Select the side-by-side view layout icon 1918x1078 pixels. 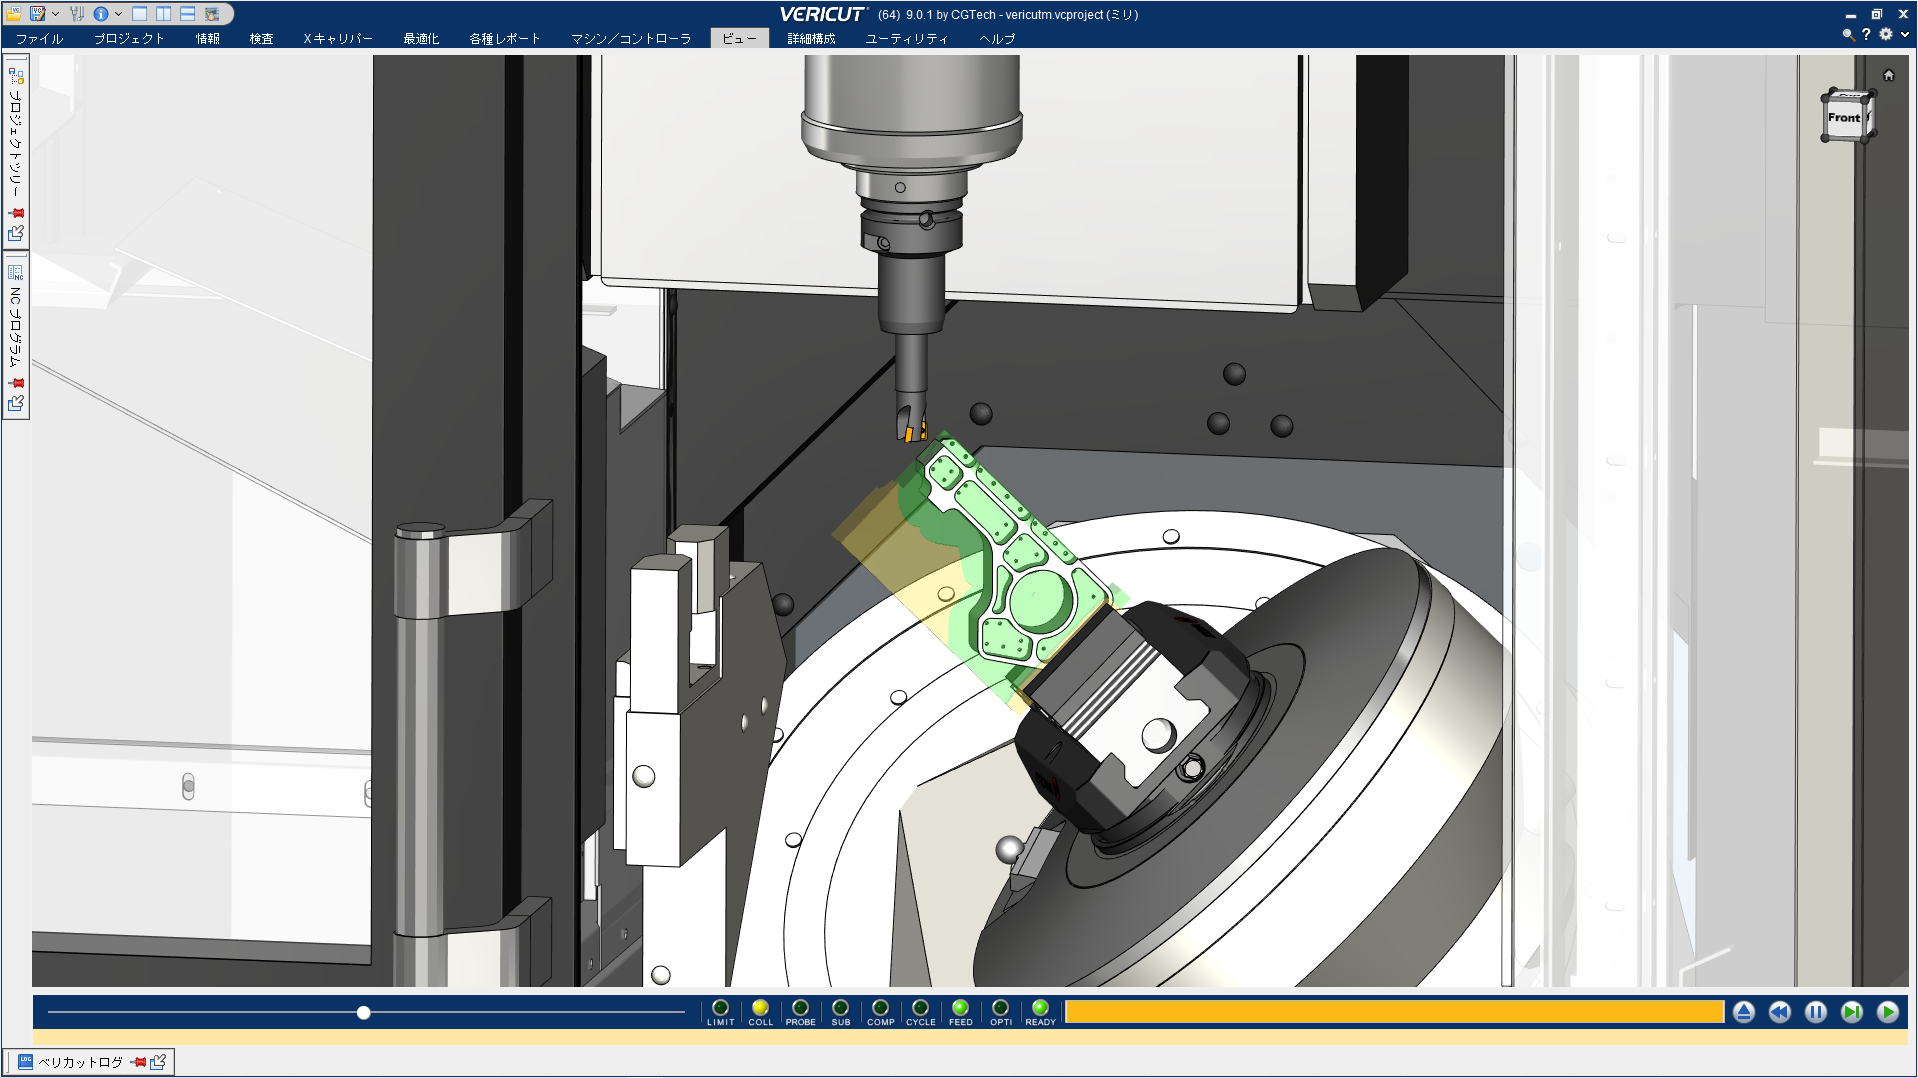click(164, 14)
